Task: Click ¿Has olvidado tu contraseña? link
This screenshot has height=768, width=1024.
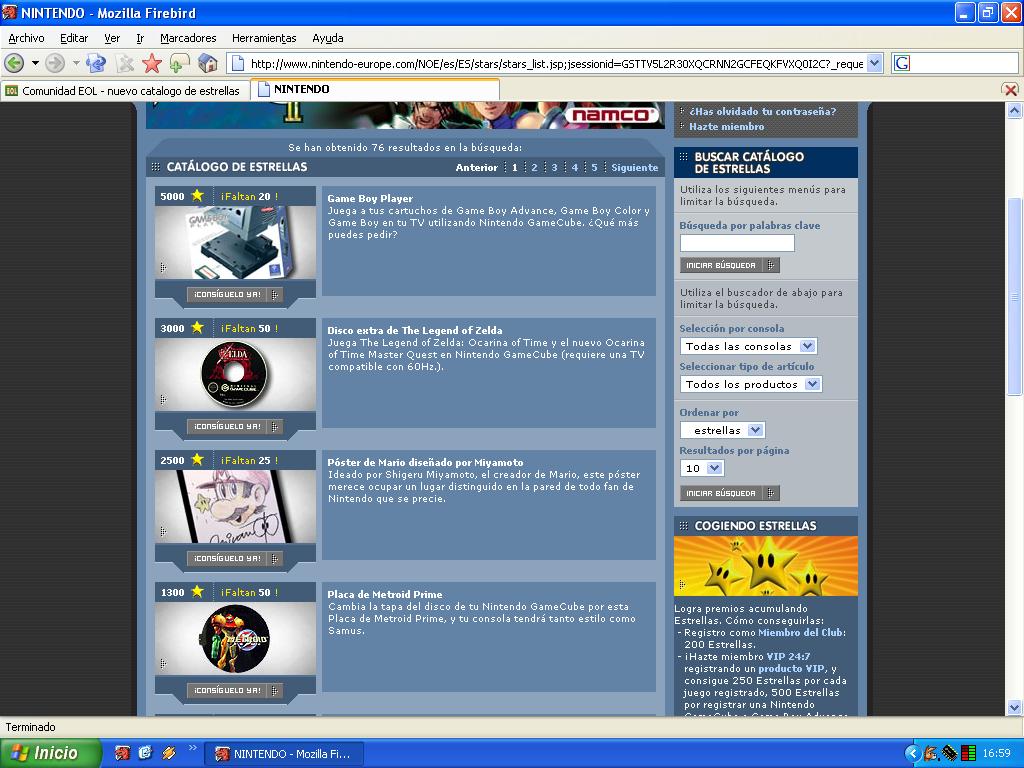Action: click(x=763, y=112)
